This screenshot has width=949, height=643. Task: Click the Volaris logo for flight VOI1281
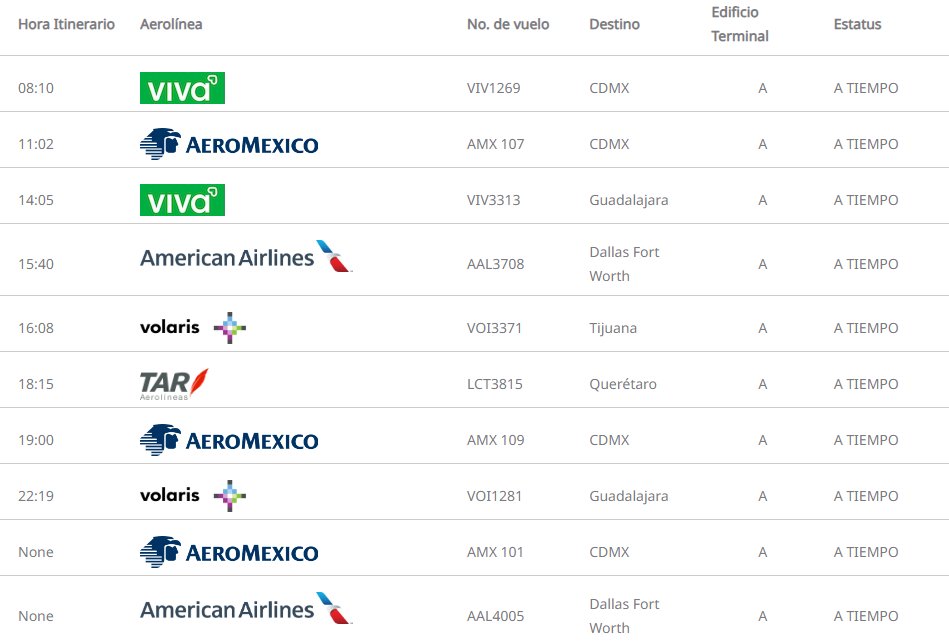[193, 496]
